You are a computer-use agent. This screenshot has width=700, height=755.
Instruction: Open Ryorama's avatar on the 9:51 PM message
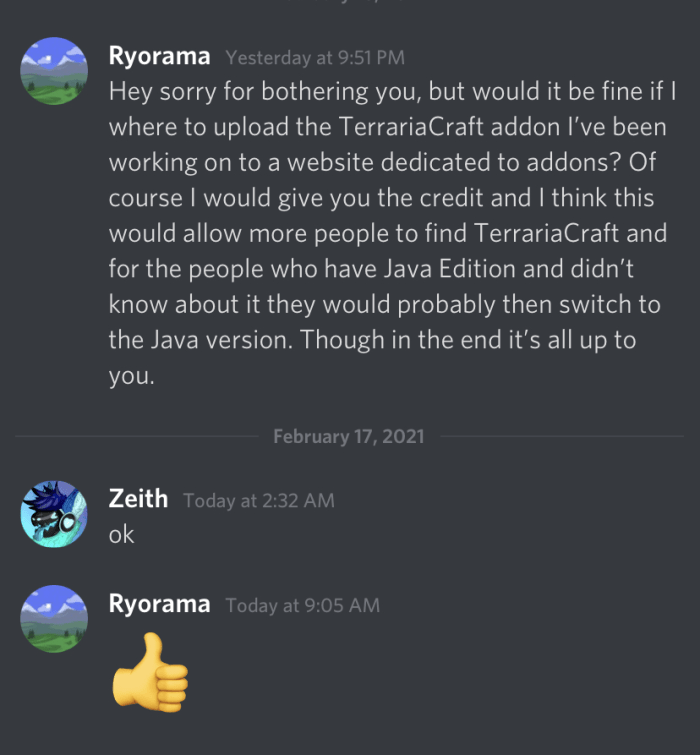click(54, 71)
